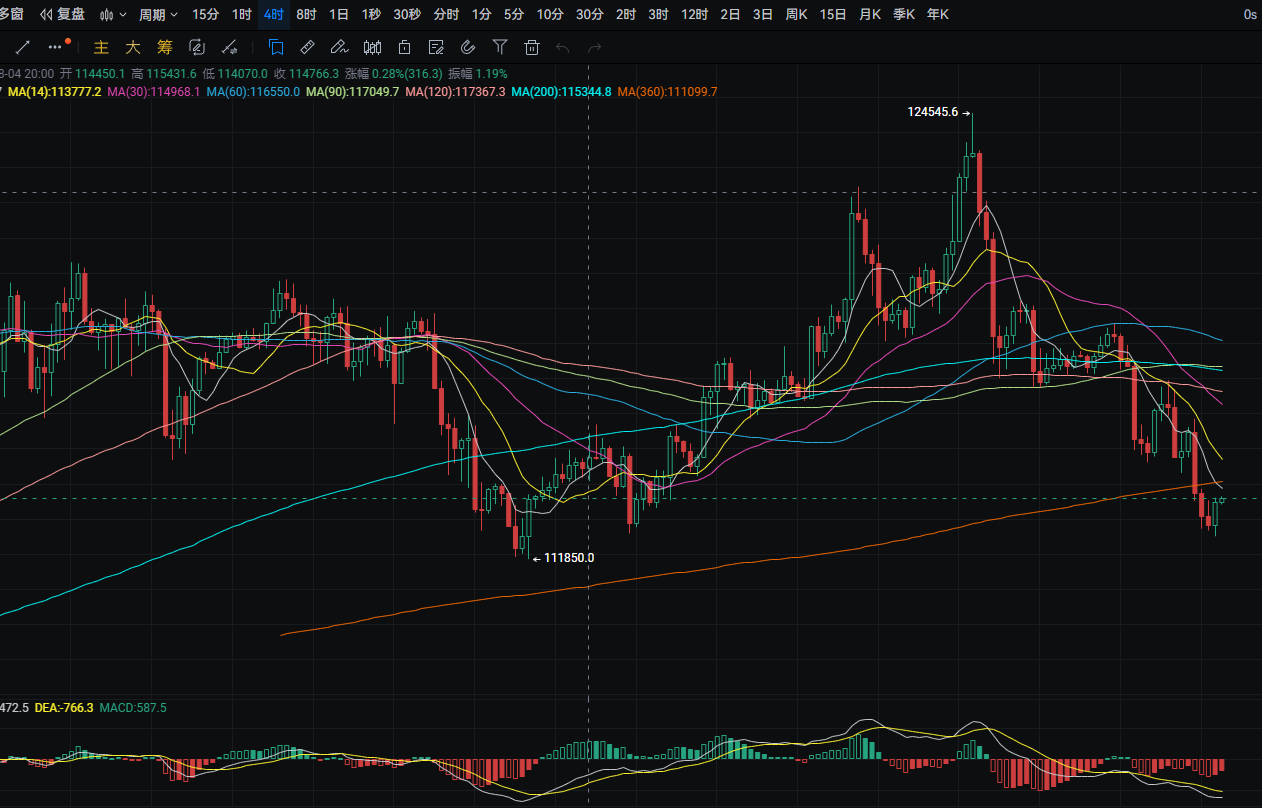Select the pencil brush drawing tool
Screen dimensions: 1262x808
[x=340, y=46]
